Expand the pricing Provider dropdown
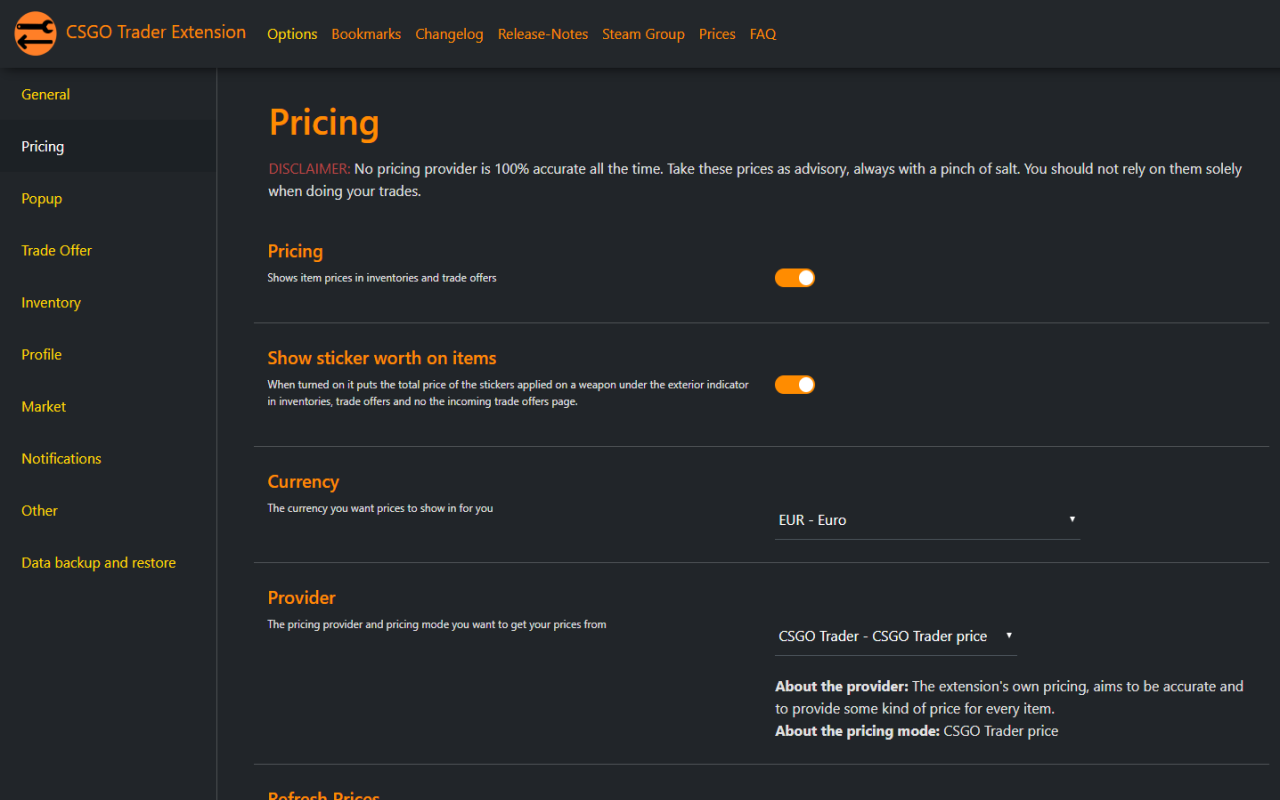This screenshot has width=1280, height=800. click(x=895, y=636)
